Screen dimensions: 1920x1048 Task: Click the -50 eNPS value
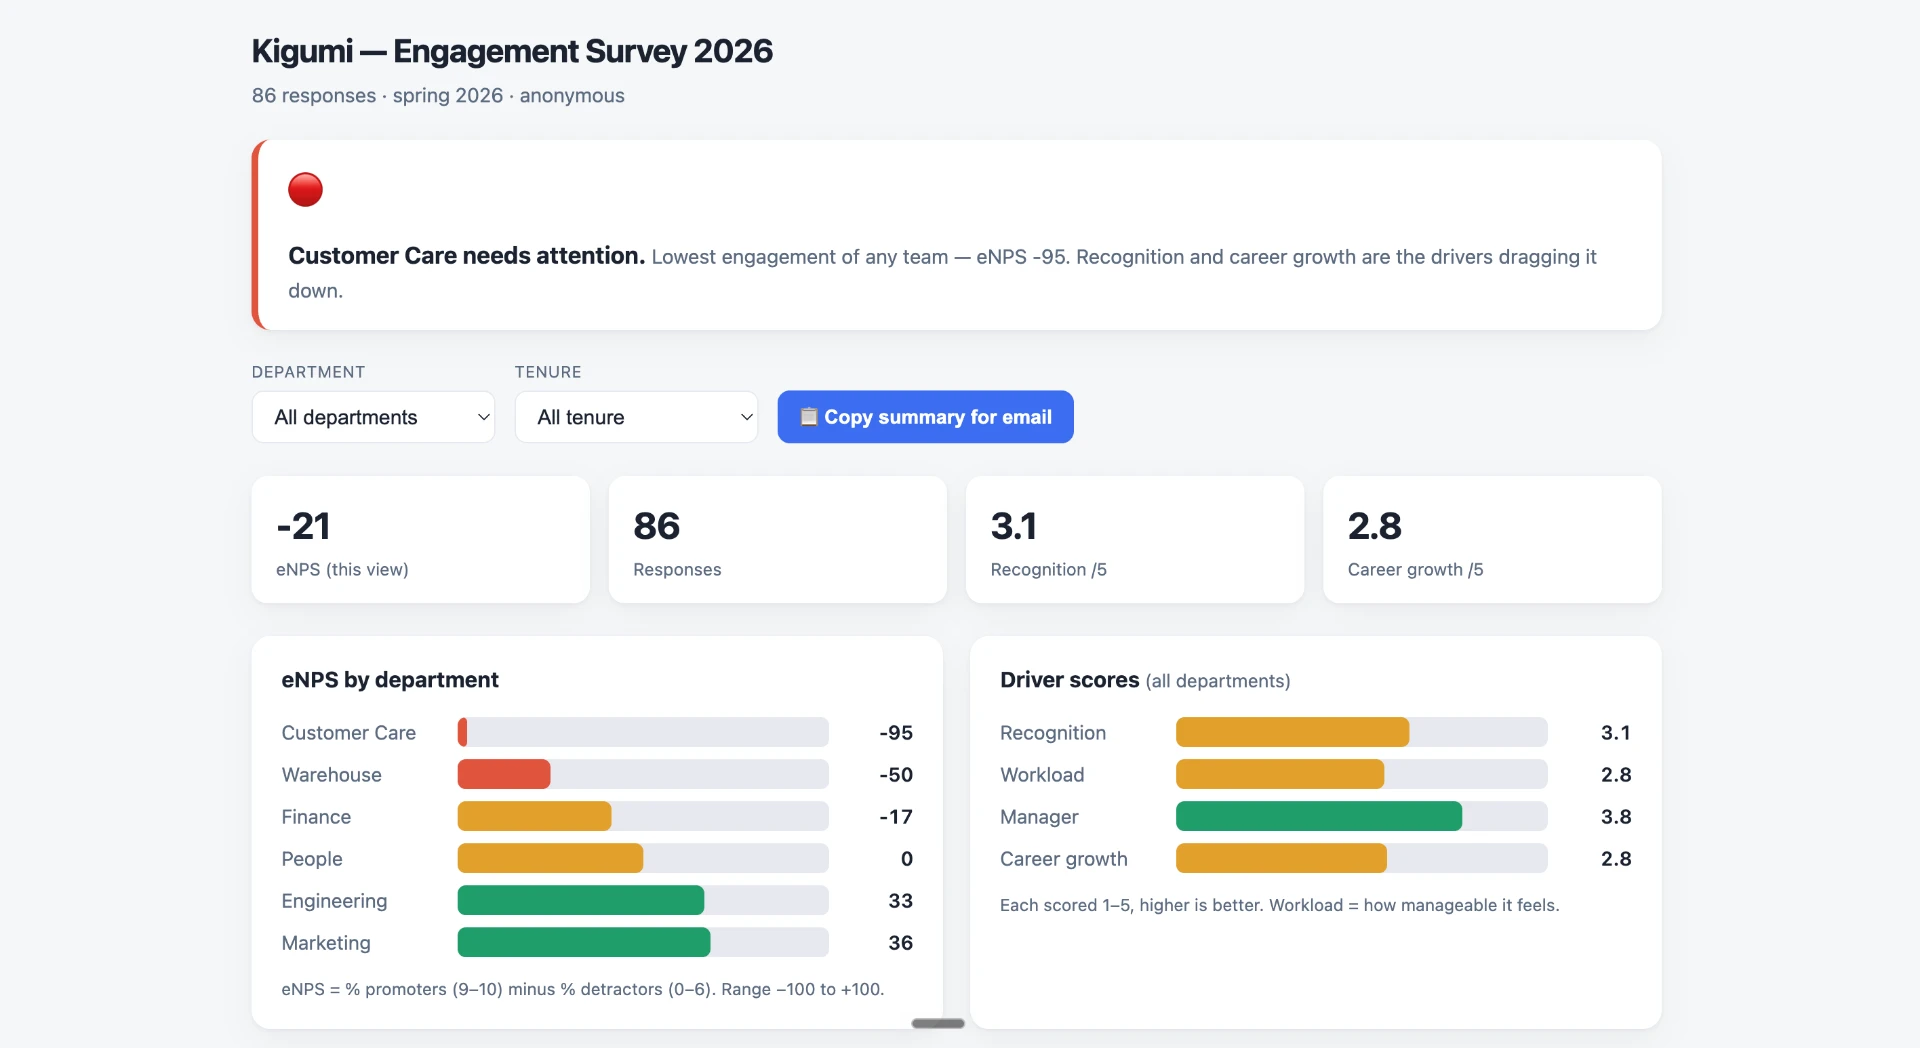click(x=896, y=775)
